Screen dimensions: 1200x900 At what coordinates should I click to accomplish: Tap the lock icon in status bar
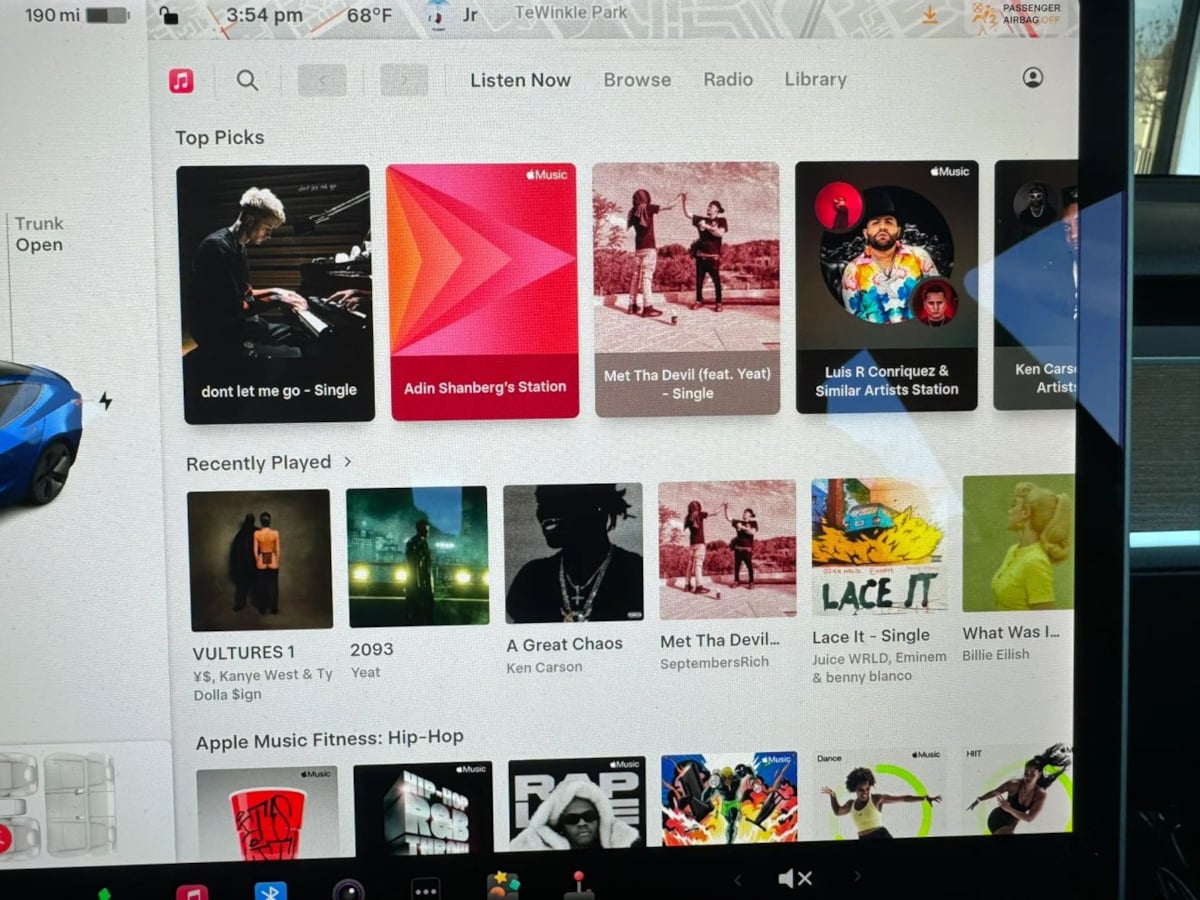coord(168,14)
